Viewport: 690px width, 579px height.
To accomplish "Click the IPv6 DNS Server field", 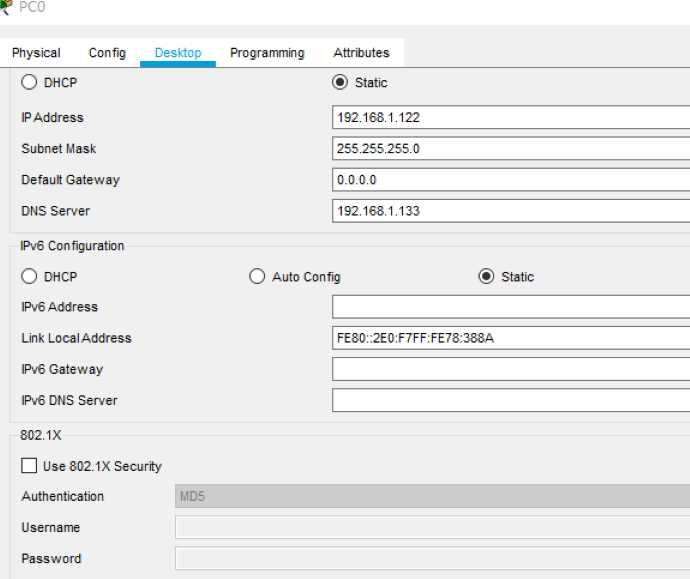I will point(511,400).
